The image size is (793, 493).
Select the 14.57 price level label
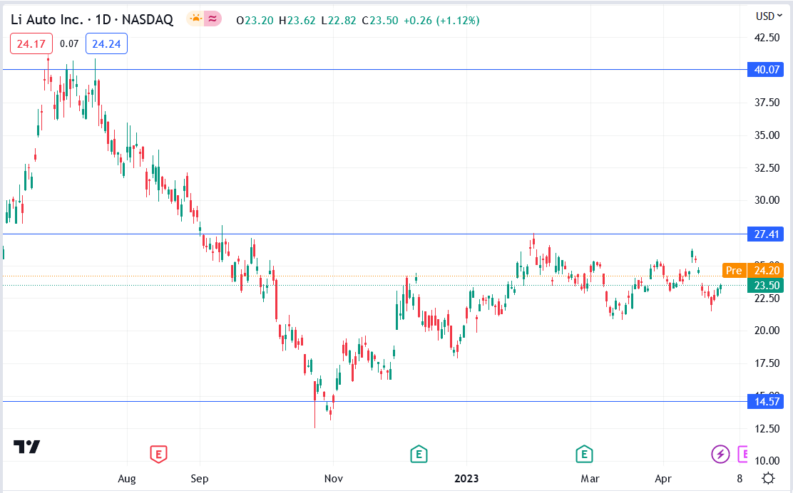[x=767, y=401]
